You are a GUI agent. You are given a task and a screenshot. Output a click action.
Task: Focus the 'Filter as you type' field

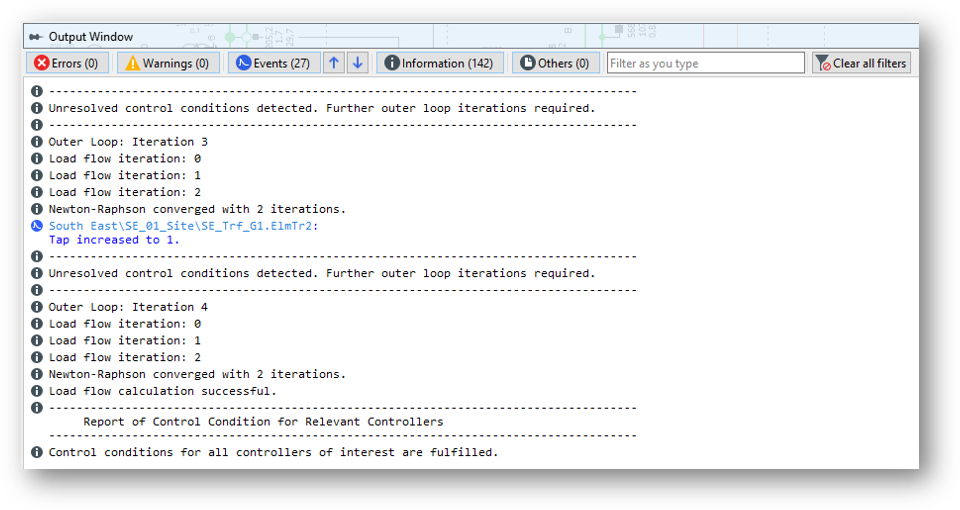tap(705, 63)
